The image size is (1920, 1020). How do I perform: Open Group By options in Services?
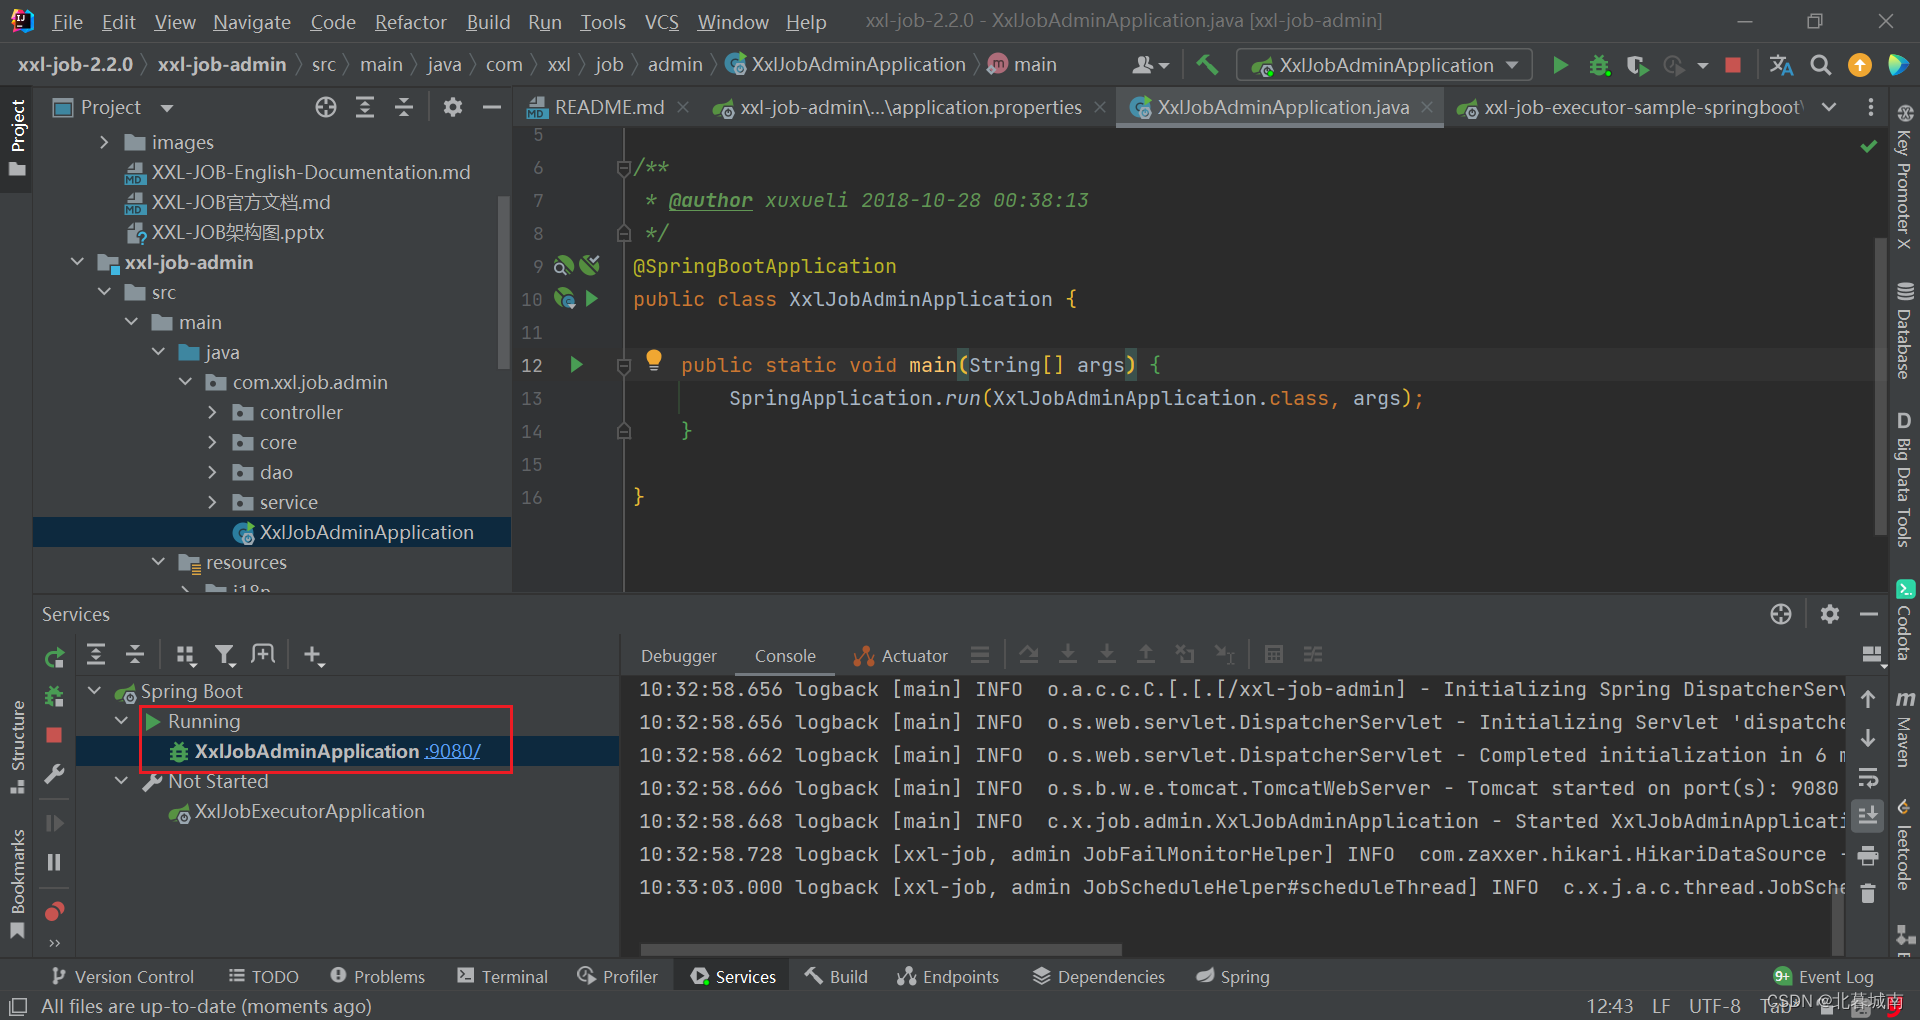pos(185,655)
